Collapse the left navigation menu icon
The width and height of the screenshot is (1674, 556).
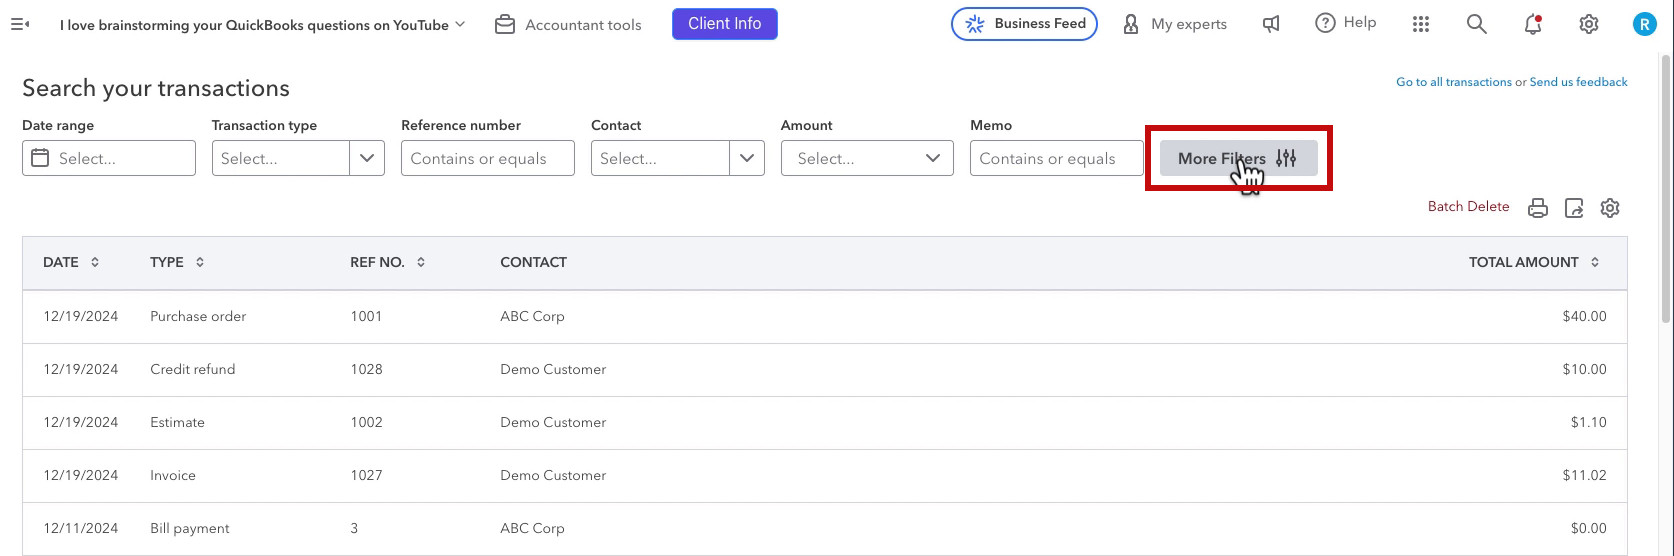pos(19,24)
